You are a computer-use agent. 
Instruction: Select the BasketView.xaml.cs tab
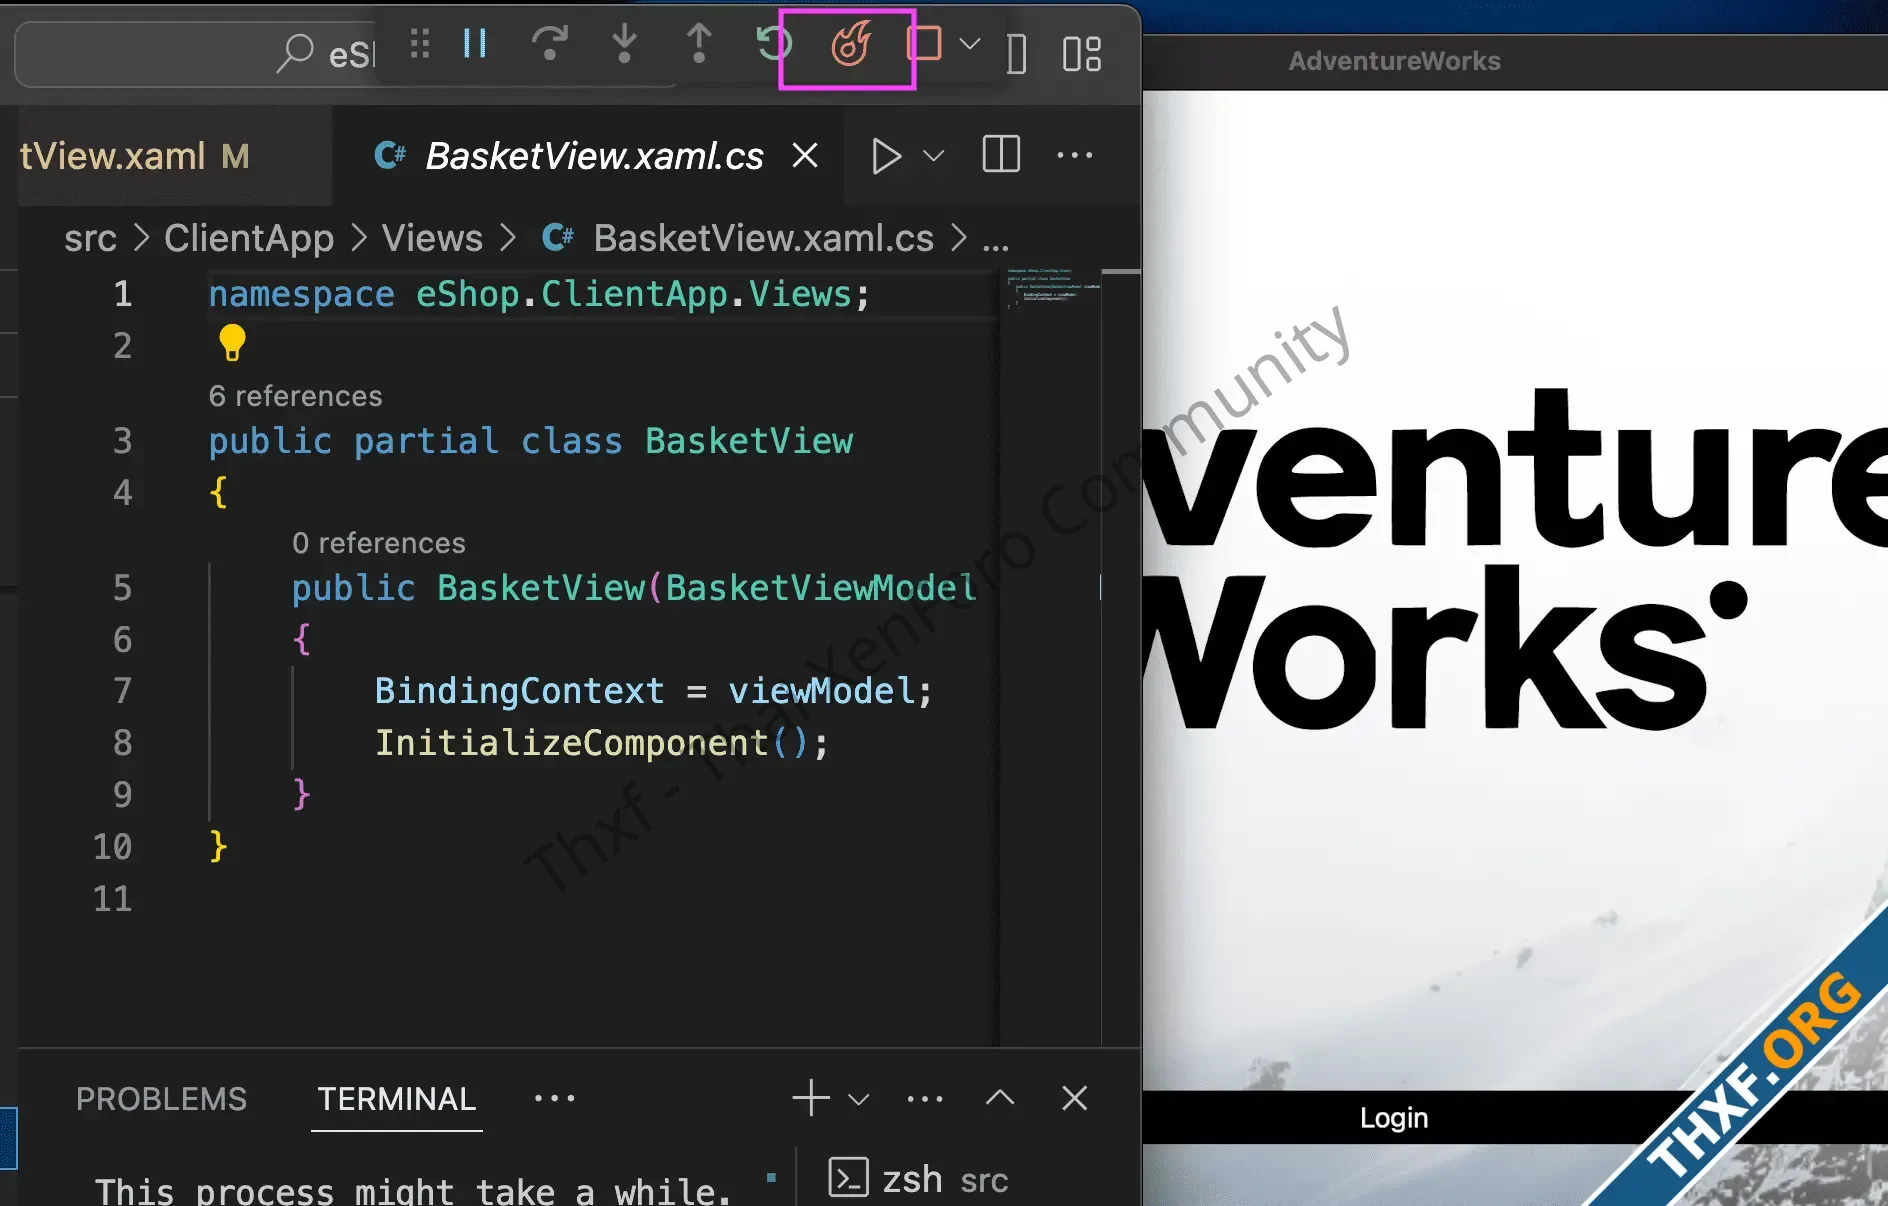coord(594,156)
